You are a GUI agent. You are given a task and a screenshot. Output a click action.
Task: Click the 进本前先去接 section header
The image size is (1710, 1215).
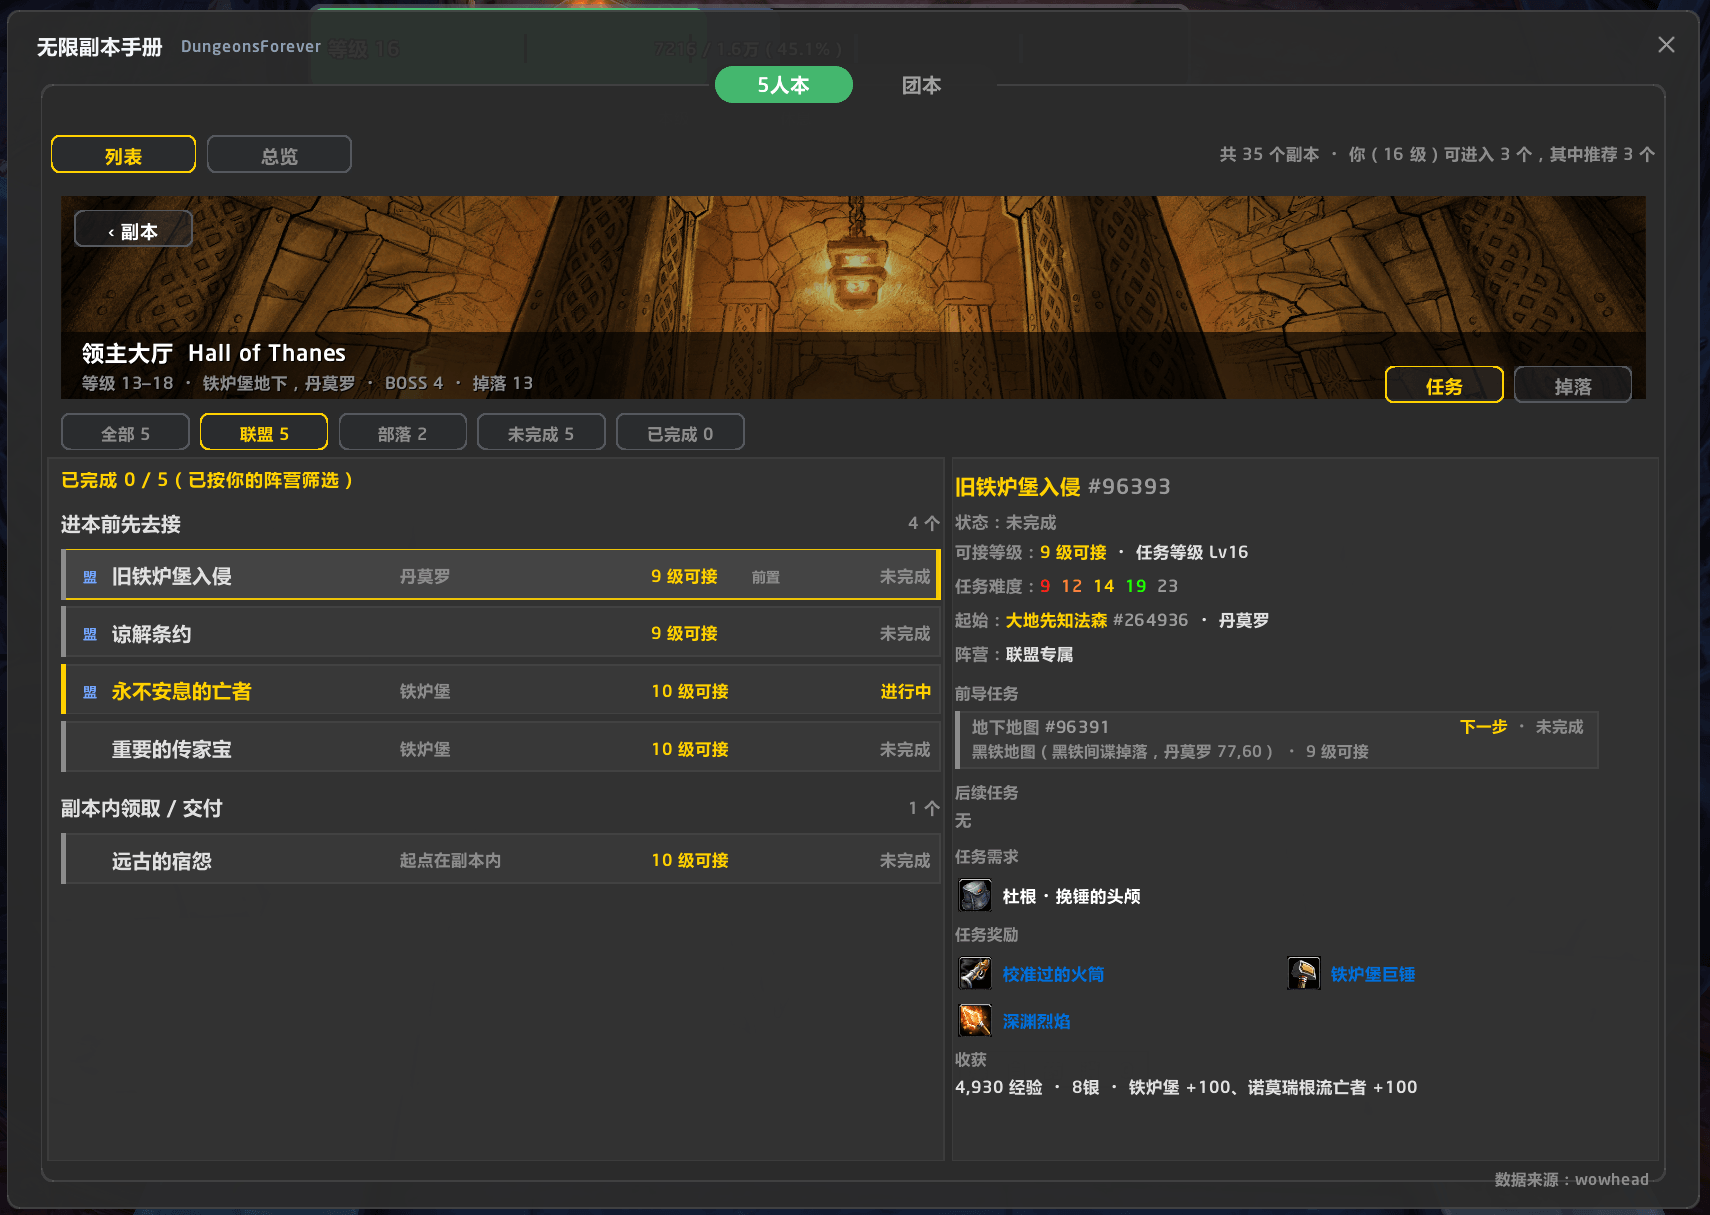pyautogui.click(x=121, y=524)
